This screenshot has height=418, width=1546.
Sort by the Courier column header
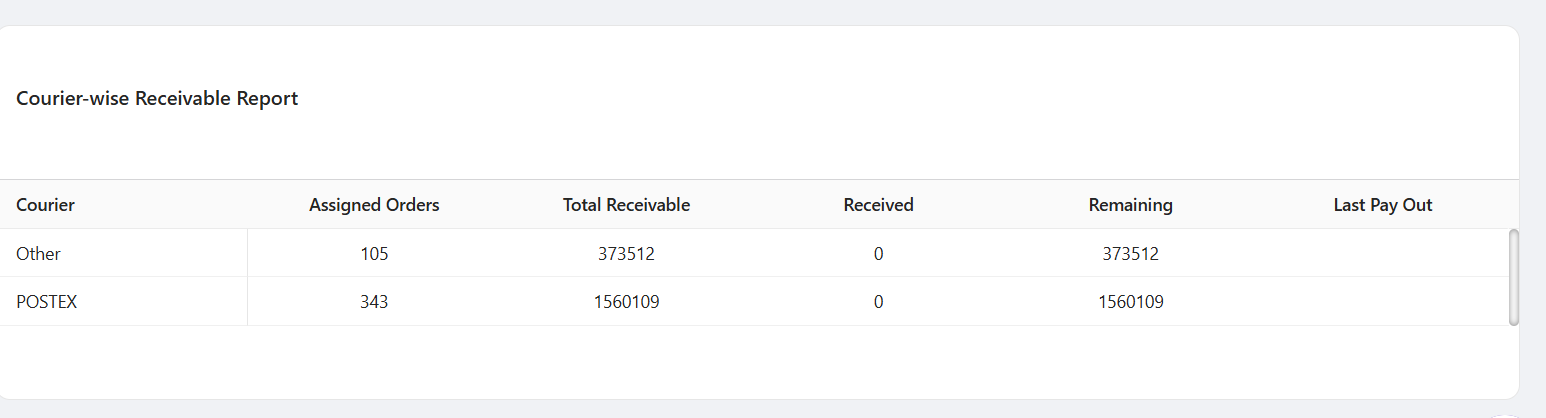45,205
